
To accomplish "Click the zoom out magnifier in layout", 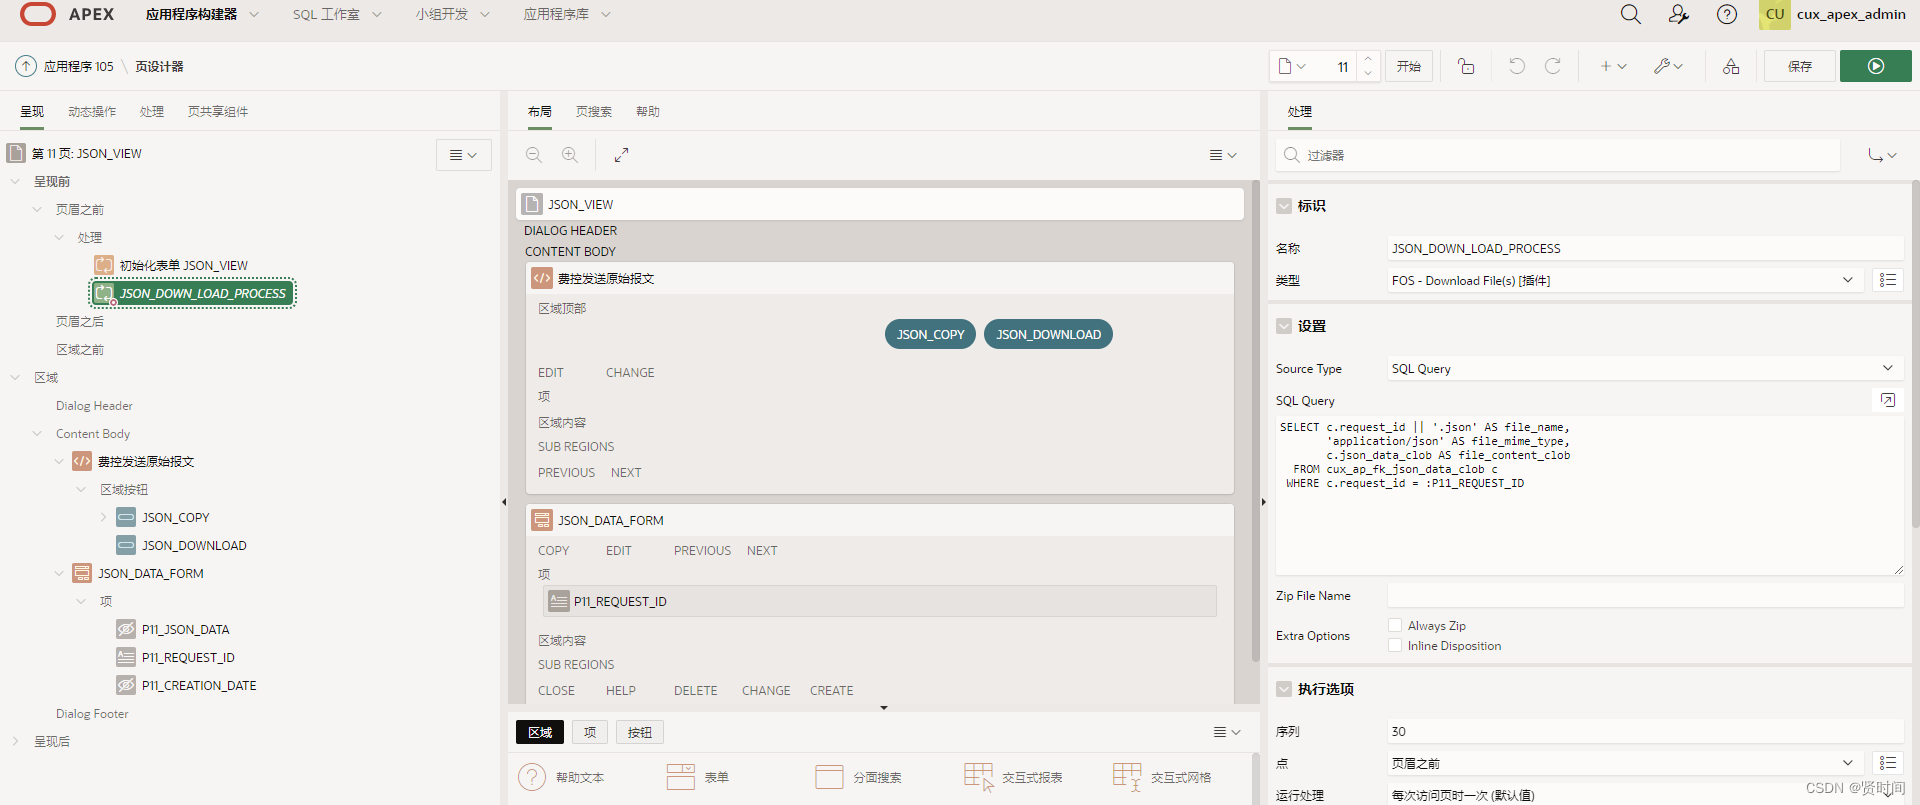I will coord(534,155).
